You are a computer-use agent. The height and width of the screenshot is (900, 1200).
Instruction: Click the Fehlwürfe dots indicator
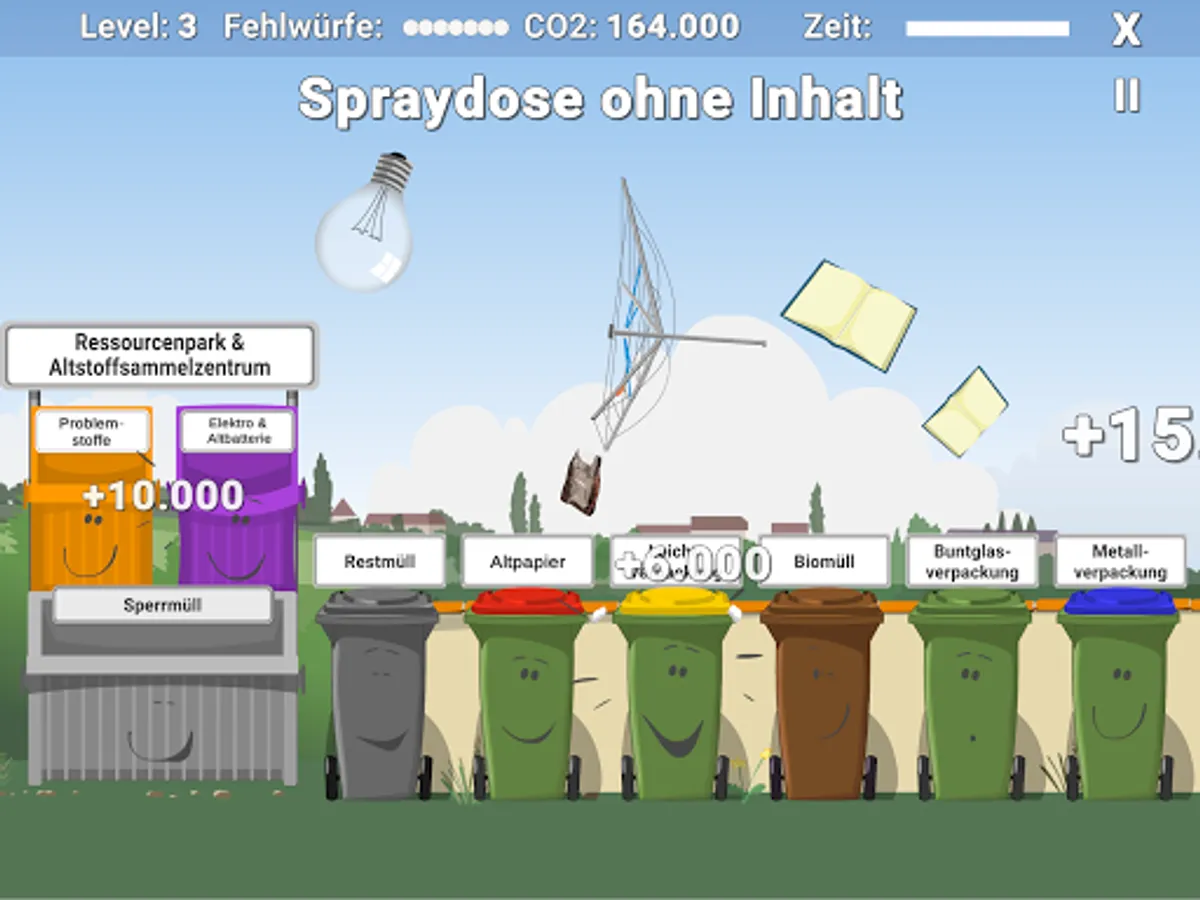click(457, 28)
